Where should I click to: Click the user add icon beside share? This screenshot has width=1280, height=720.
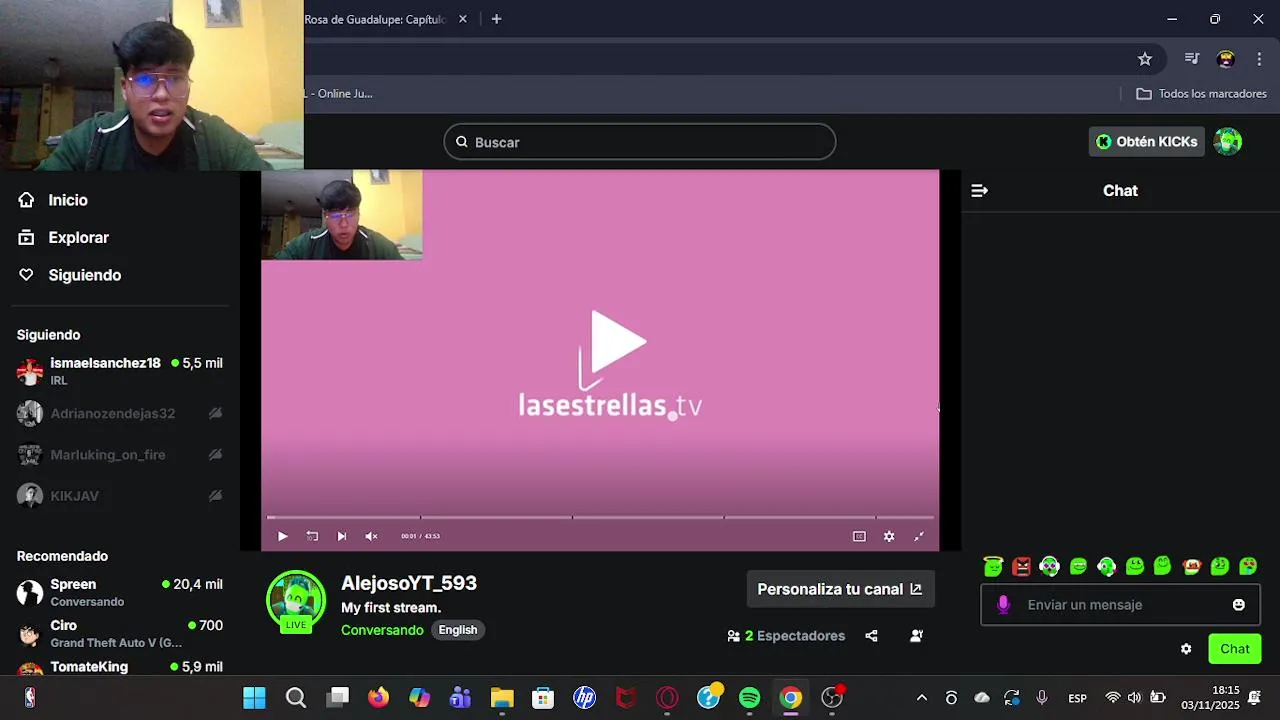tap(916, 636)
